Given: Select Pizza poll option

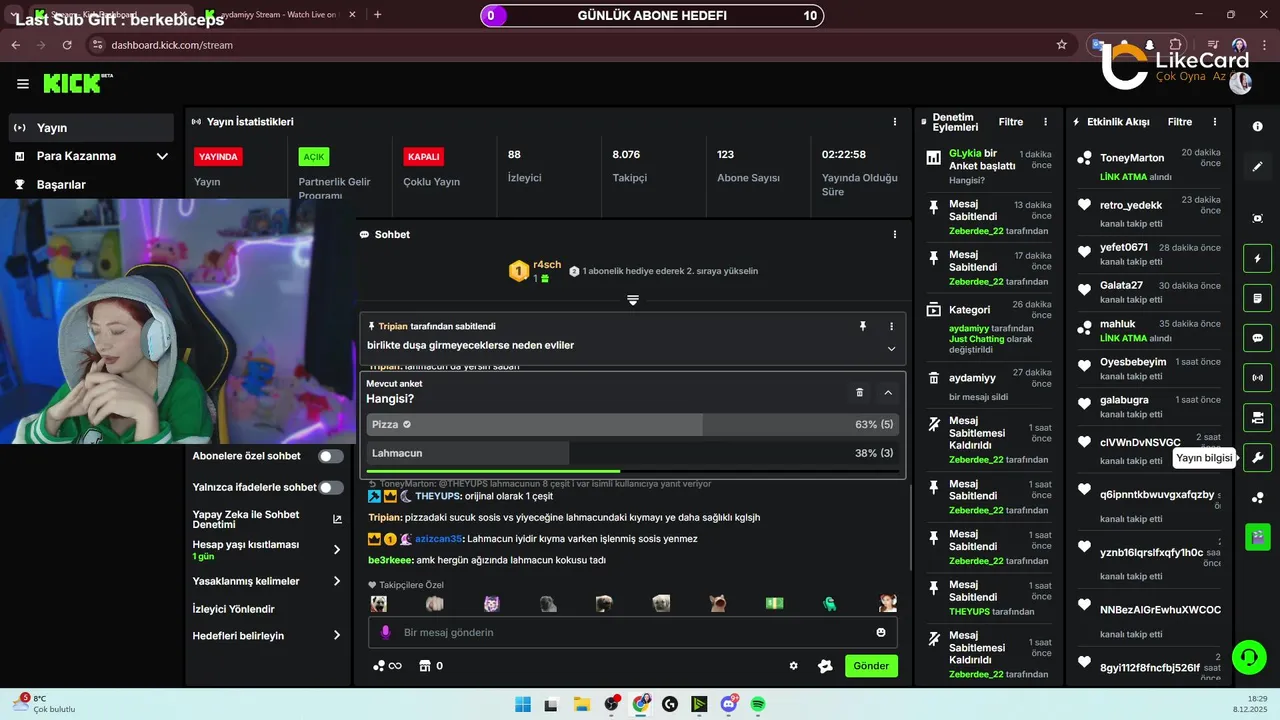Looking at the screenshot, I should coord(632,425).
